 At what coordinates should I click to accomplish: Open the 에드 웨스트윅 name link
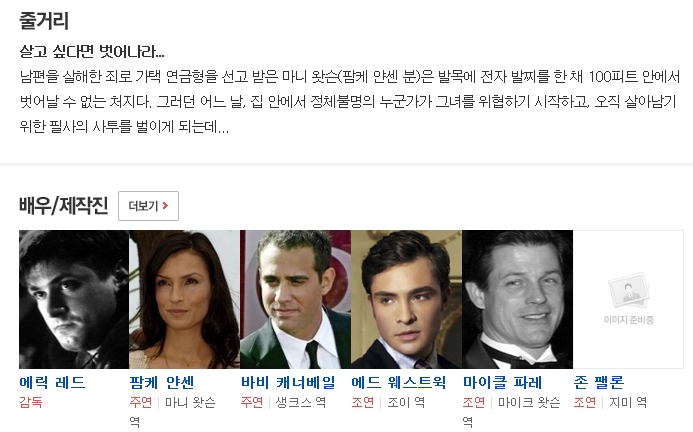point(399,382)
